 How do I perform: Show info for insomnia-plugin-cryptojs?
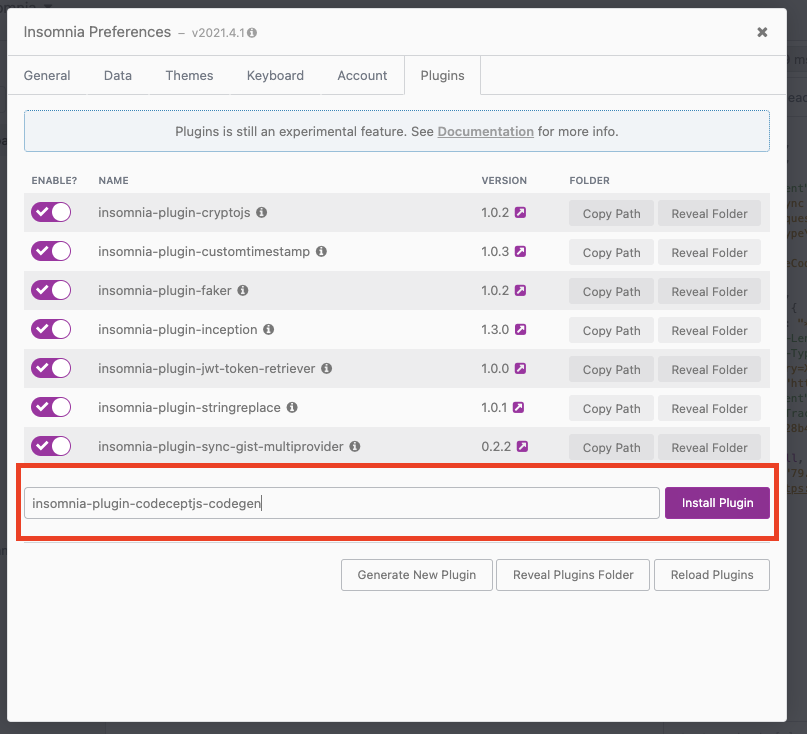click(x=261, y=212)
